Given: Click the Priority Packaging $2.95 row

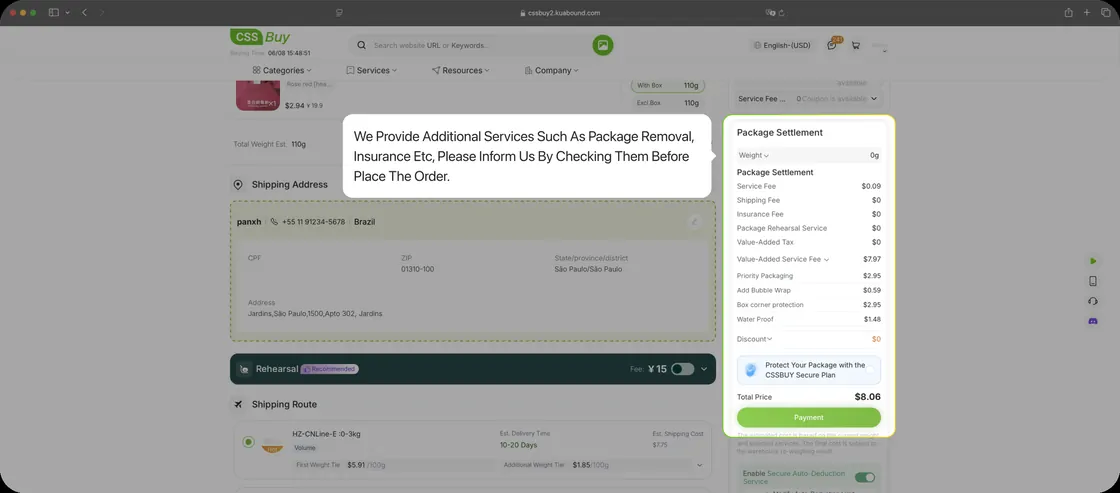Looking at the screenshot, I should 809,276.
